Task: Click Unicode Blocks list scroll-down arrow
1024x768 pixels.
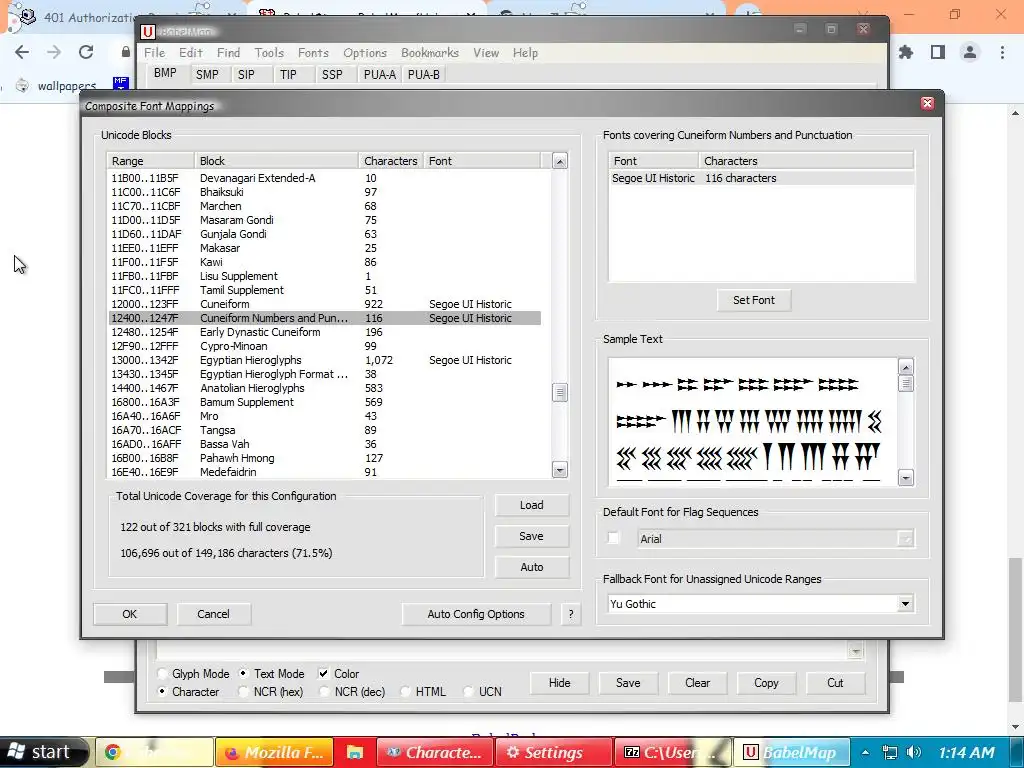Action: pyautogui.click(x=560, y=470)
